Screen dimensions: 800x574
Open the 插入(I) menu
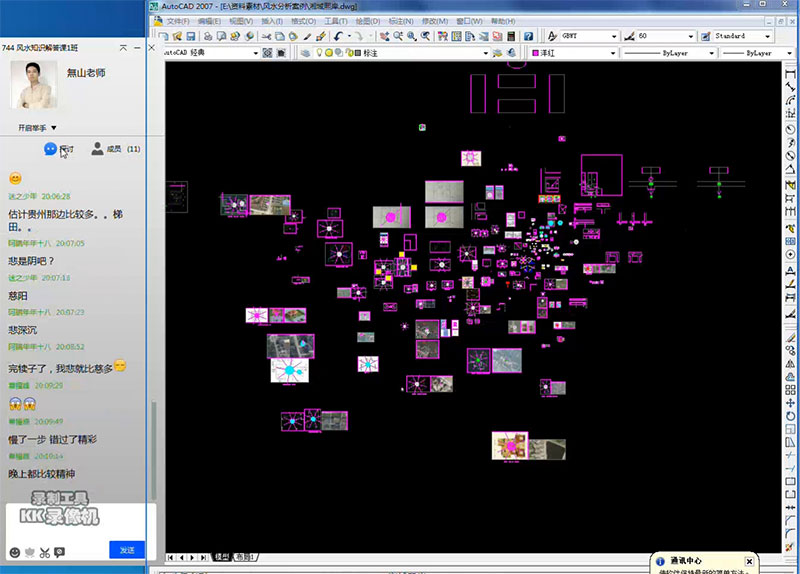pos(272,21)
